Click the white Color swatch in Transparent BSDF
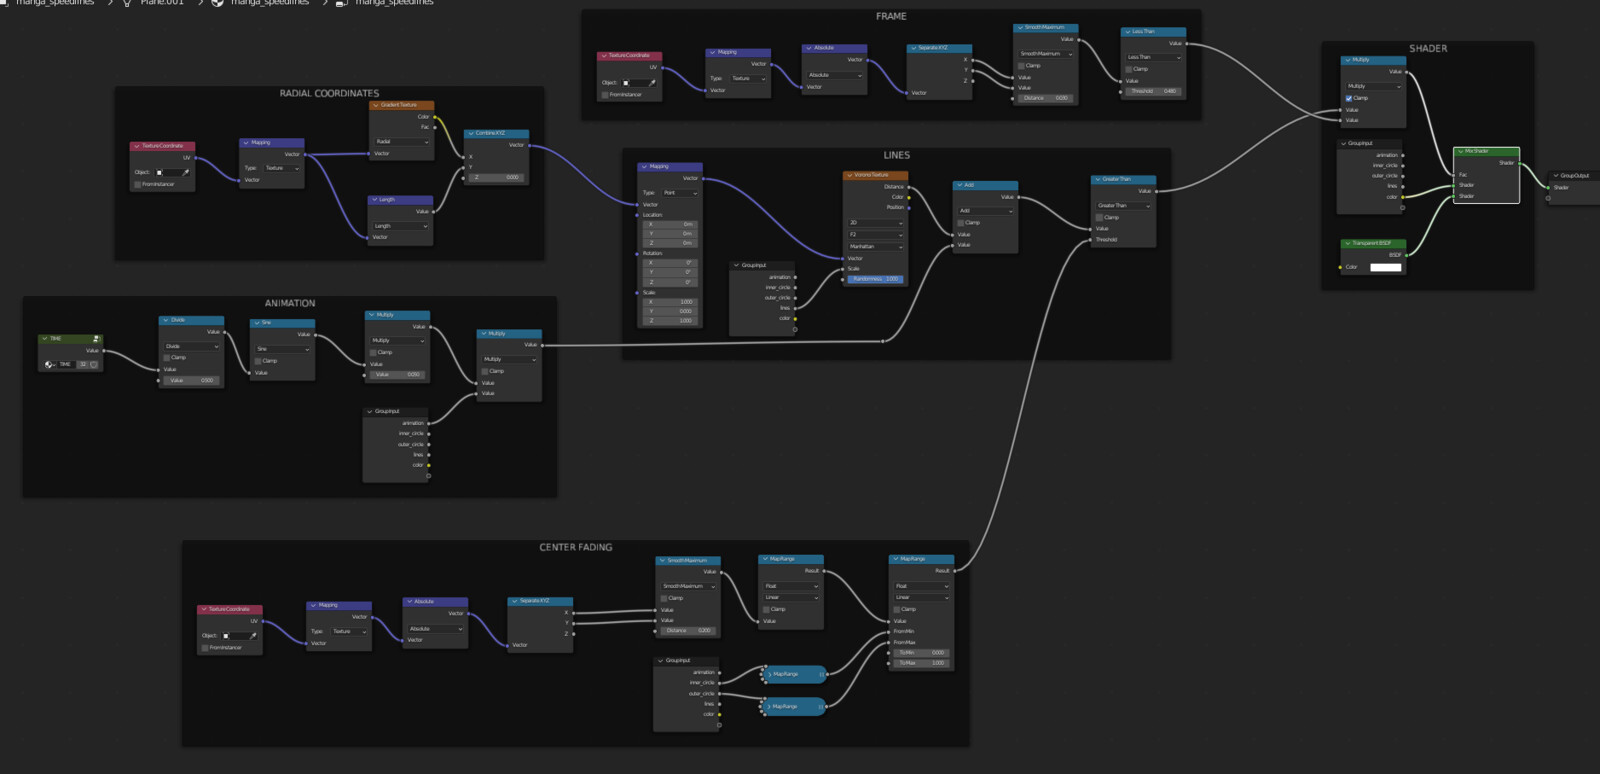 click(1385, 267)
